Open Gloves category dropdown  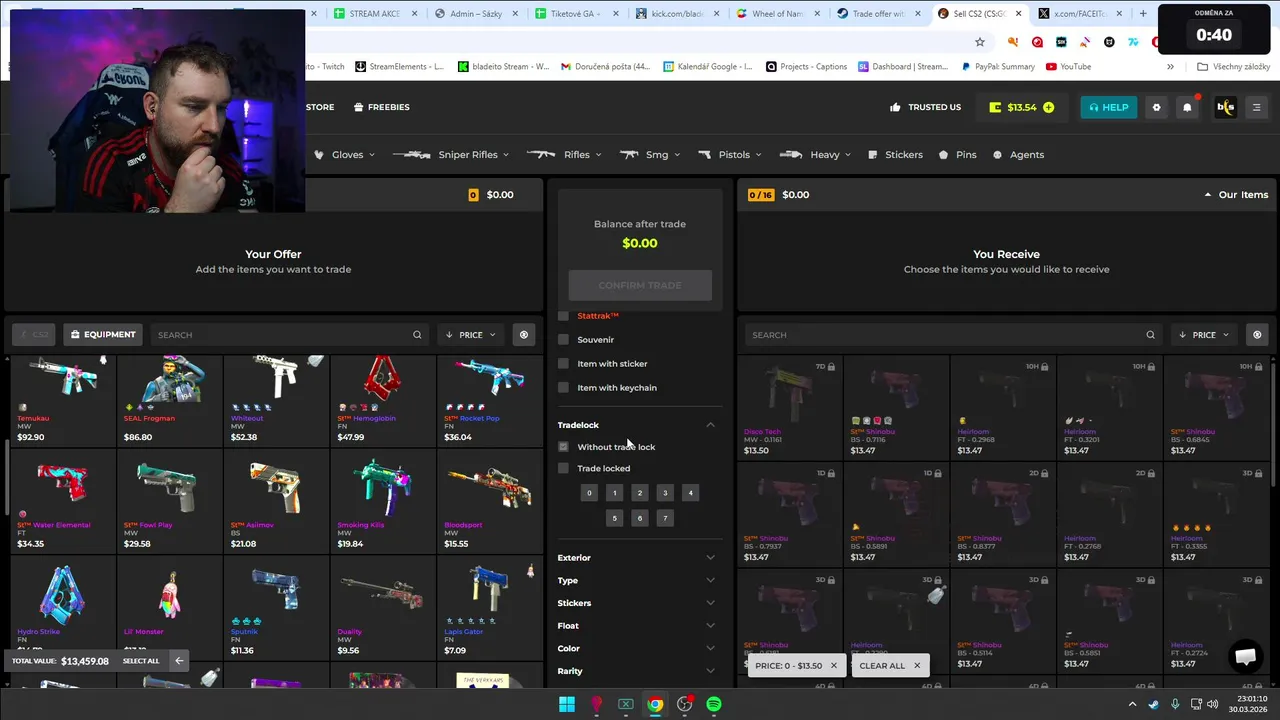[344, 155]
